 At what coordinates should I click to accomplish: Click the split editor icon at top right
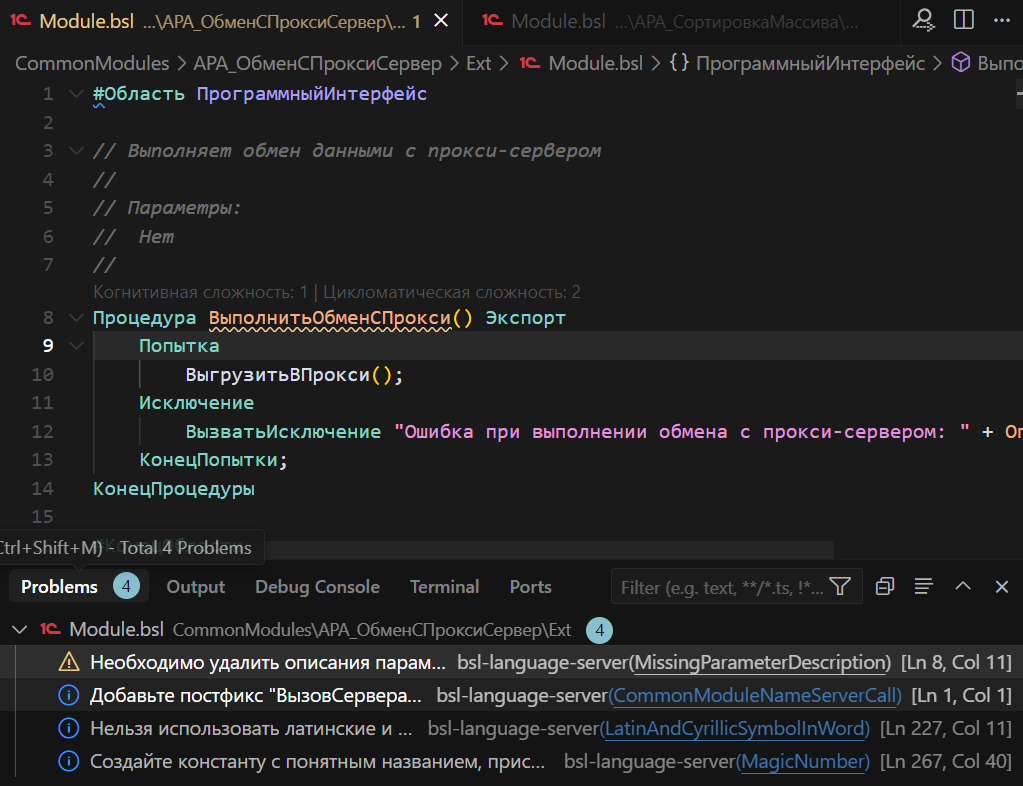962,20
